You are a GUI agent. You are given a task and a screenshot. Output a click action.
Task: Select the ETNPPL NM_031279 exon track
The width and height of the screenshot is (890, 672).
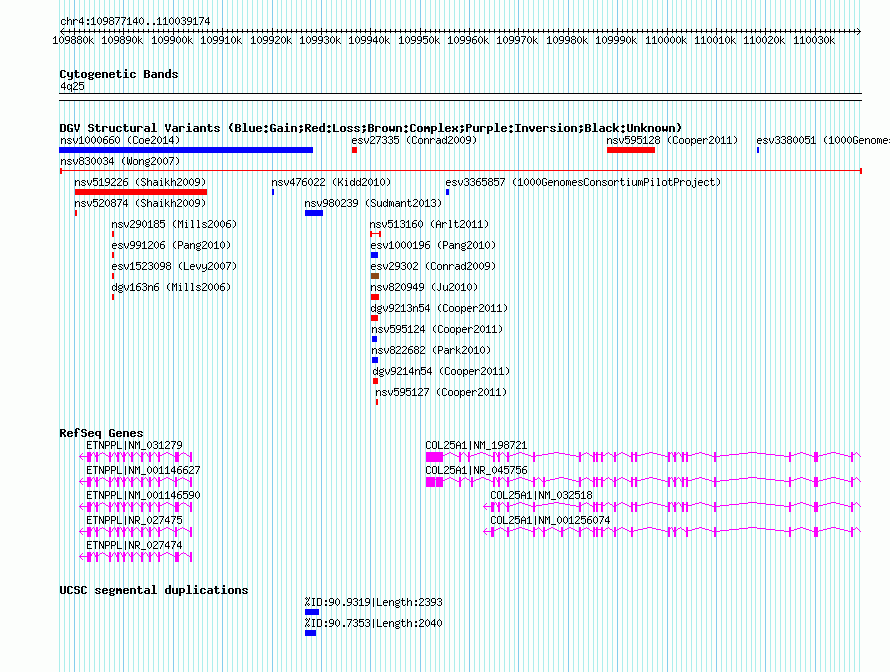pos(136,457)
